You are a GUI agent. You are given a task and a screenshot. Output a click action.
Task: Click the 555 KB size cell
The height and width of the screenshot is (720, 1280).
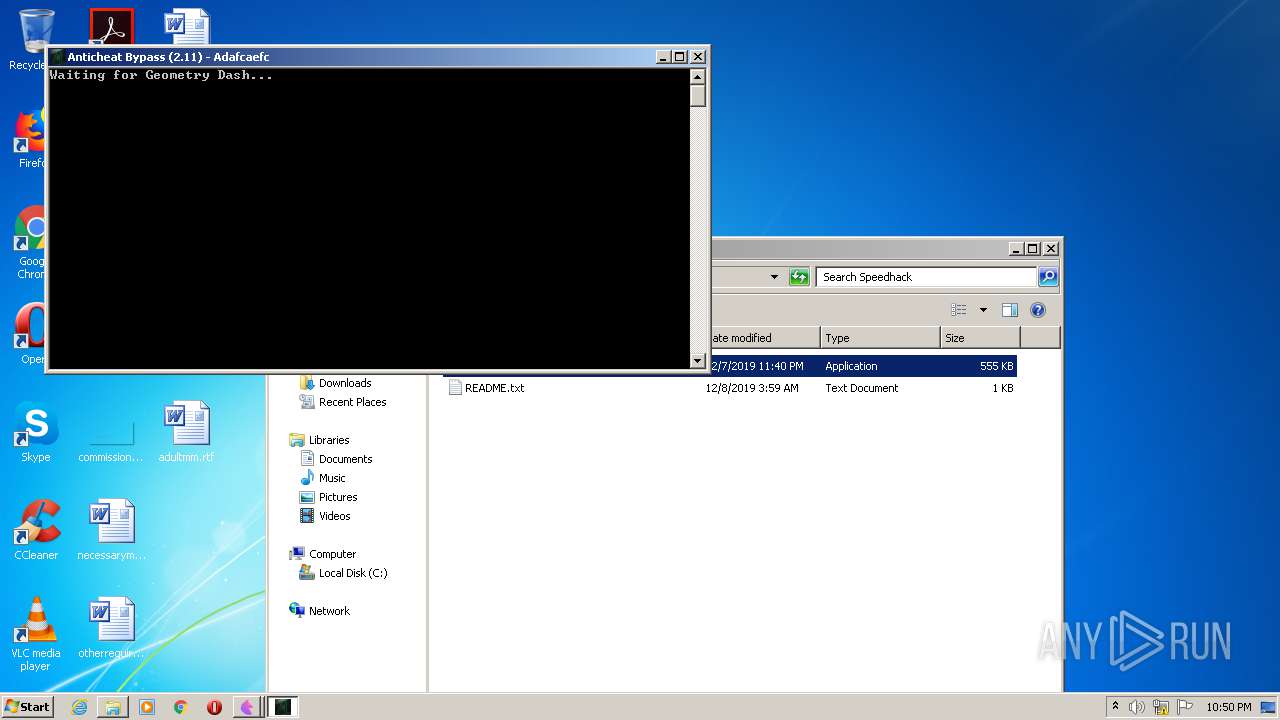997,366
